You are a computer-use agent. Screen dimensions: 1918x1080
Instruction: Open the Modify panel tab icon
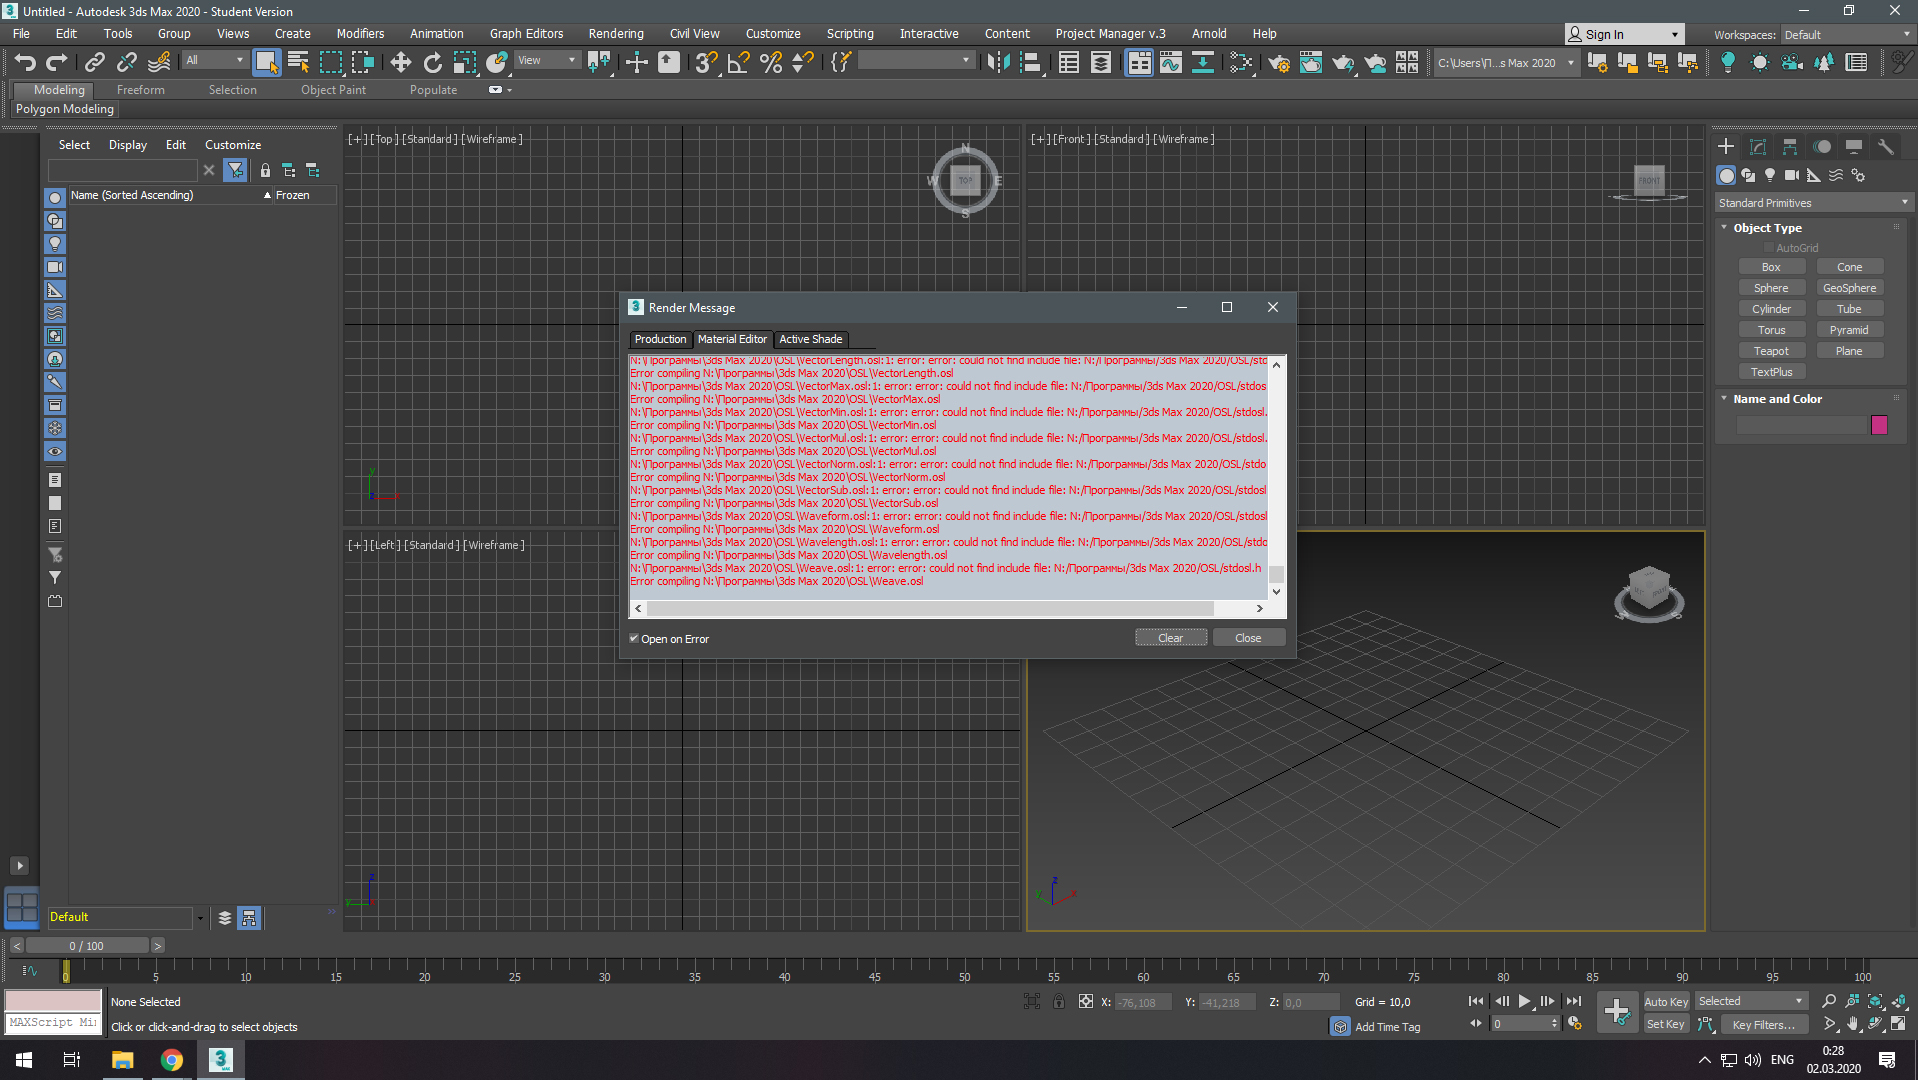click(1757, 147)
